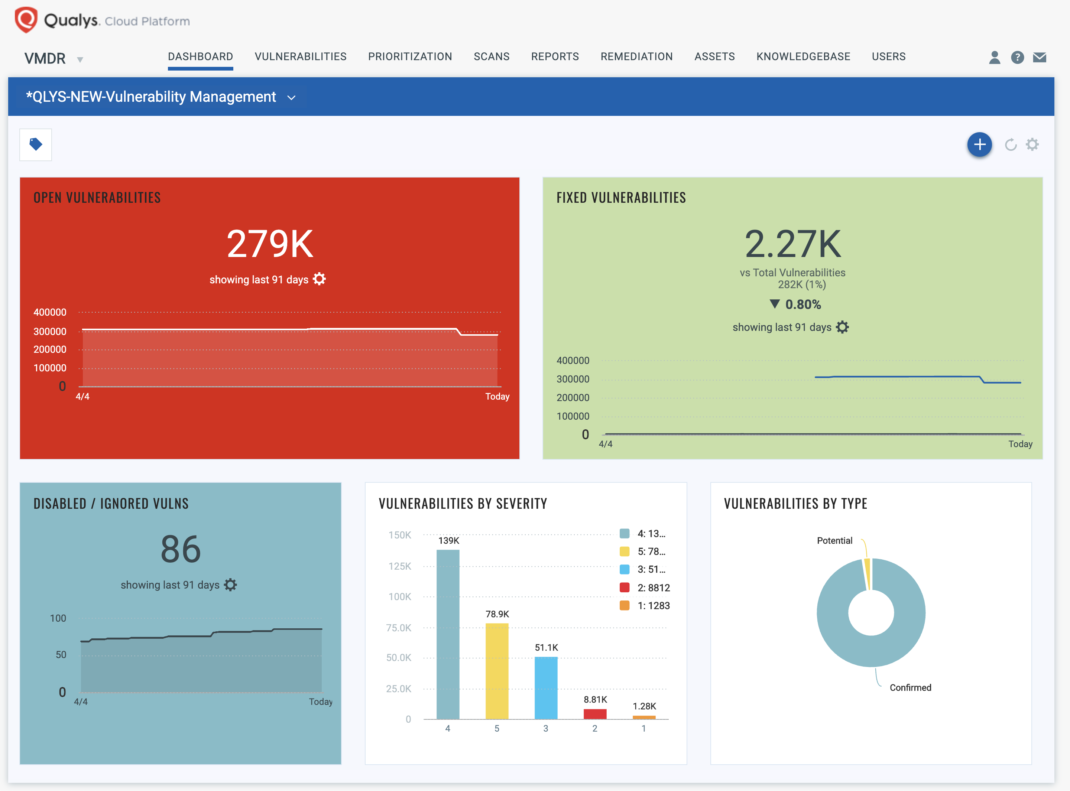Click the *QLYS-NEW-Vulnerability Management dashboard title
This screenshot has height=791, width=1070.
point(151,97)
